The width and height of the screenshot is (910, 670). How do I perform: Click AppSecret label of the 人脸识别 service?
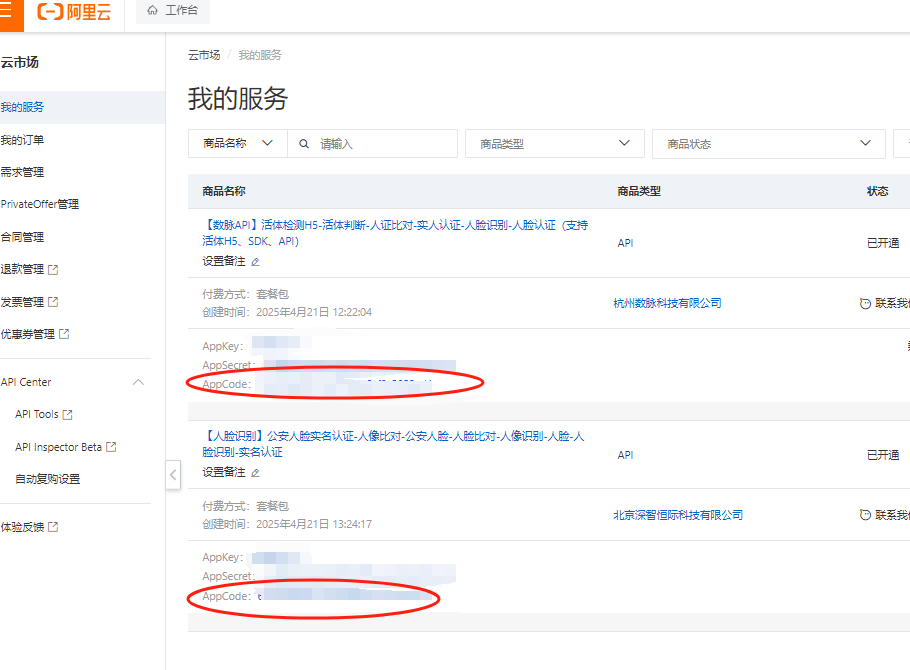click(228, 577)
